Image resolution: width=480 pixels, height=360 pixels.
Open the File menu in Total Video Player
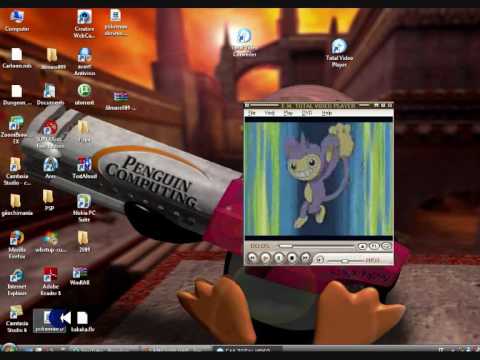point(252,113)
